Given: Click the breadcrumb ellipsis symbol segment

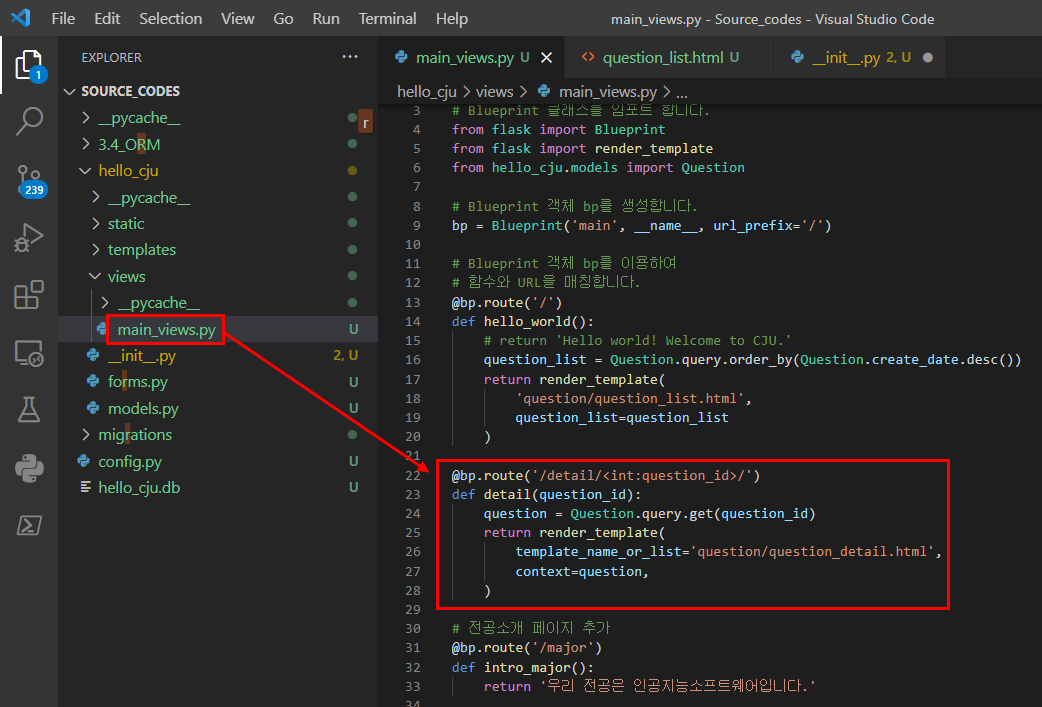Looking at the screenshot, I should point(682,92).
